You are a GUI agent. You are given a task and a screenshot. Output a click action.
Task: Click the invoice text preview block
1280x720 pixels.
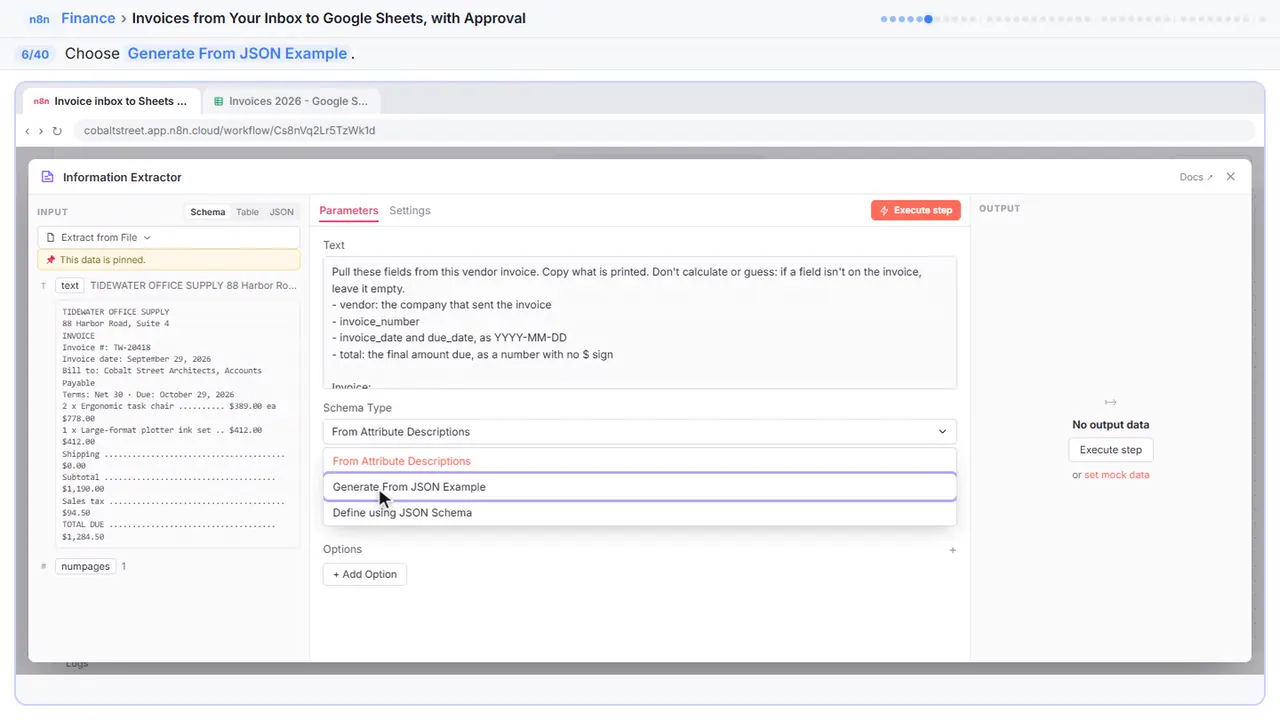tap(178, 424)
